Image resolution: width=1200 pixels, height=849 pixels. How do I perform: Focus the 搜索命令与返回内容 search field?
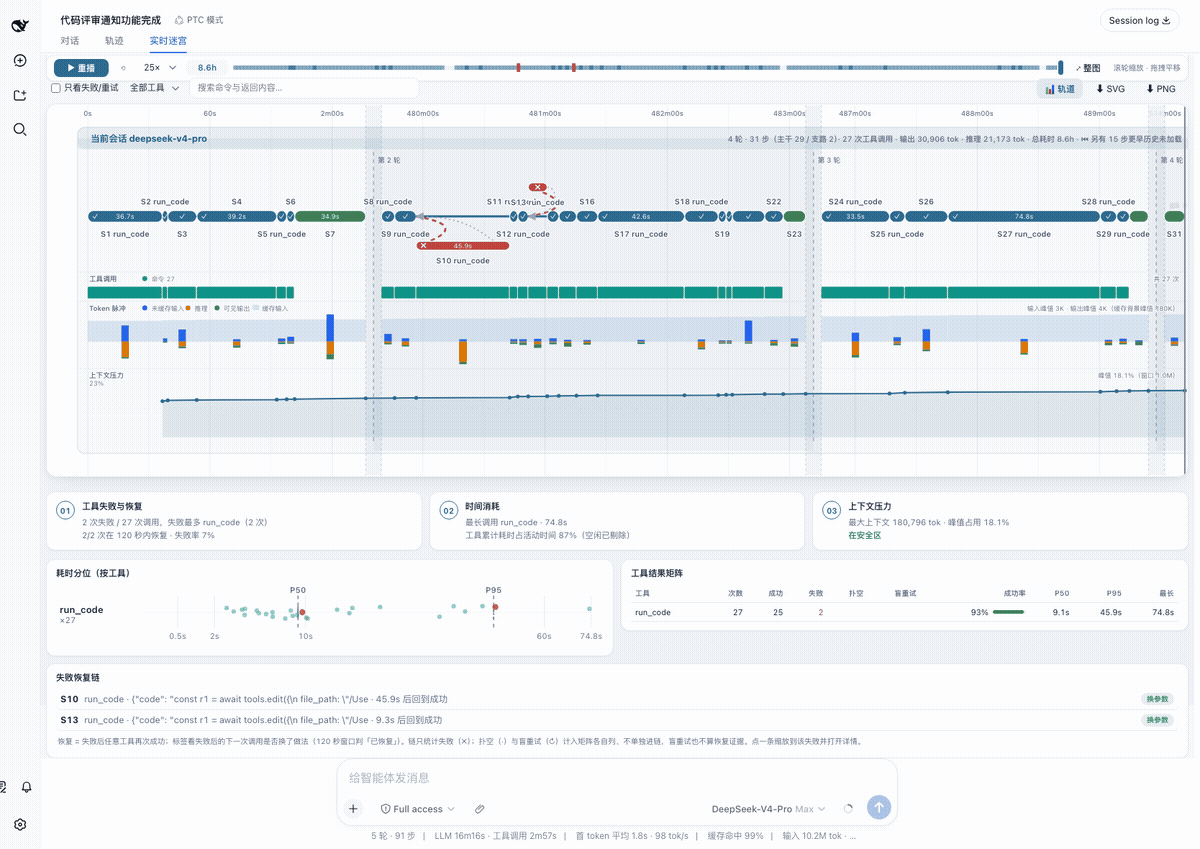[x=304, y=88]
